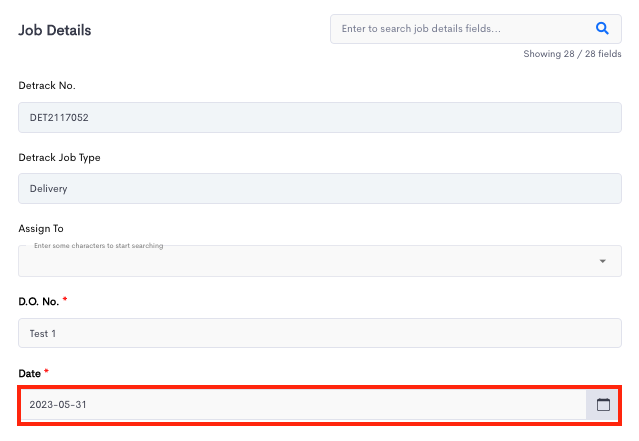The width and height of the screenshot is (639, 441).
Task: Click the 'Detrack No.' label
Action: (x=47, y=86)
